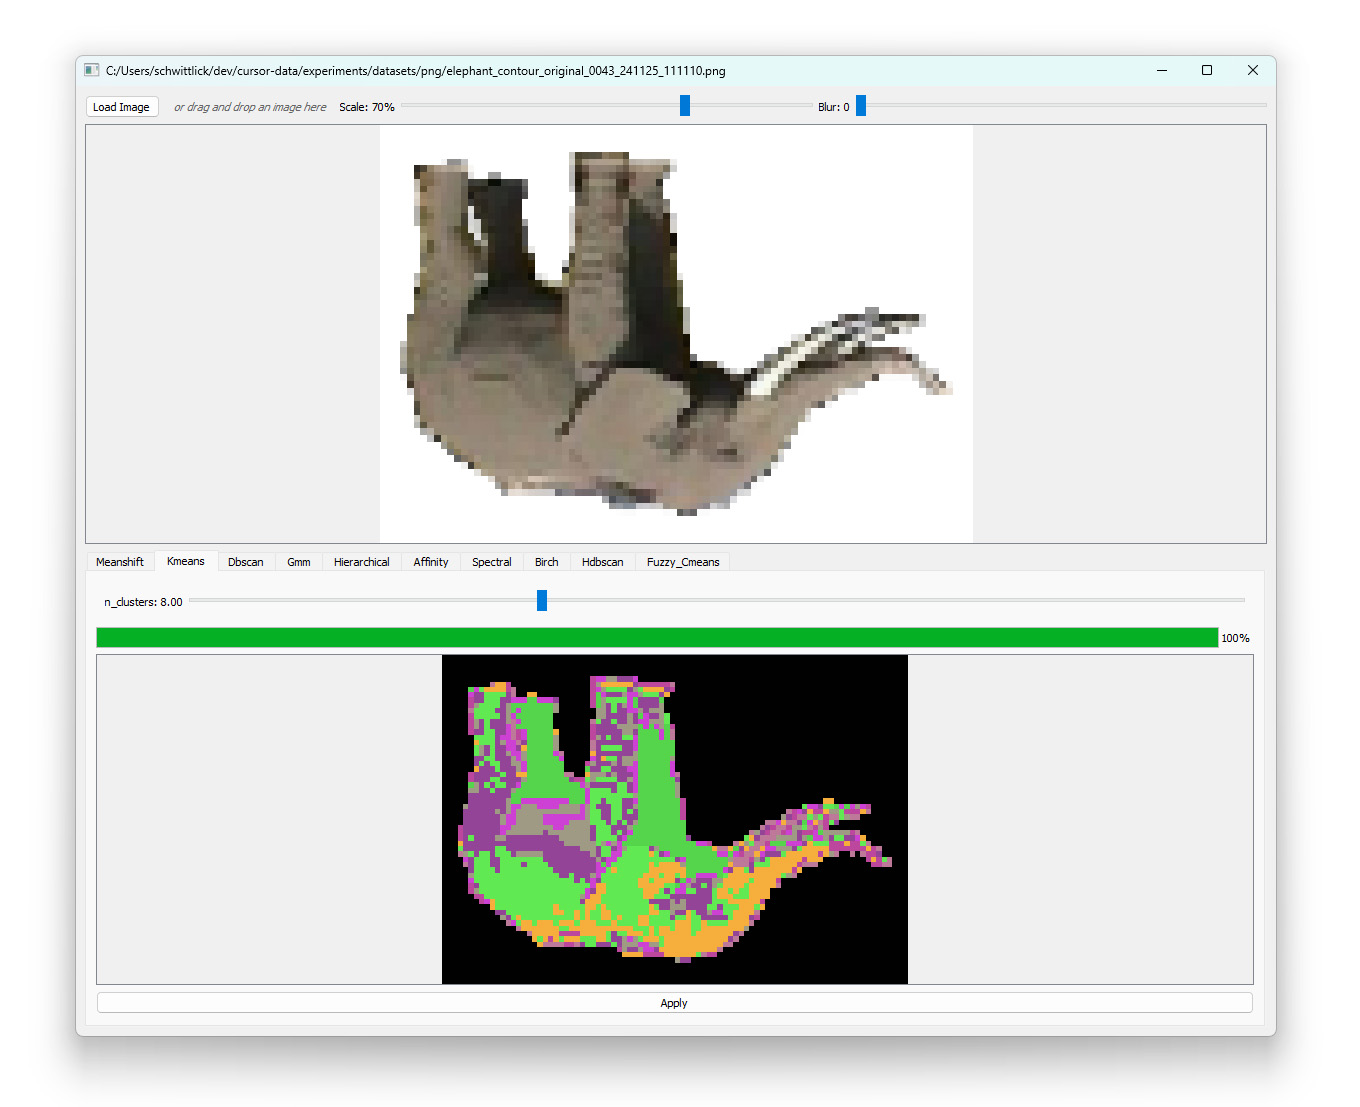Switch to the Gmm tab
Viewport: 1360px width, 1107px height.
[299, 562]
